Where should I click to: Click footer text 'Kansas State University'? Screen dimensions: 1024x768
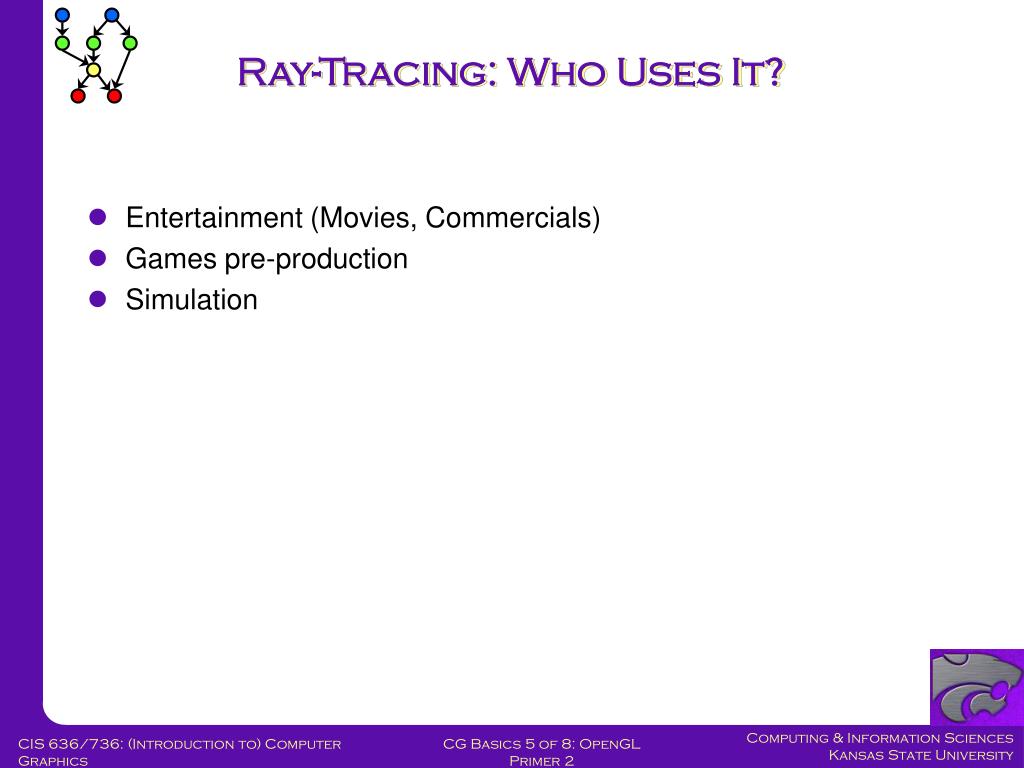[x=921, y=755]
